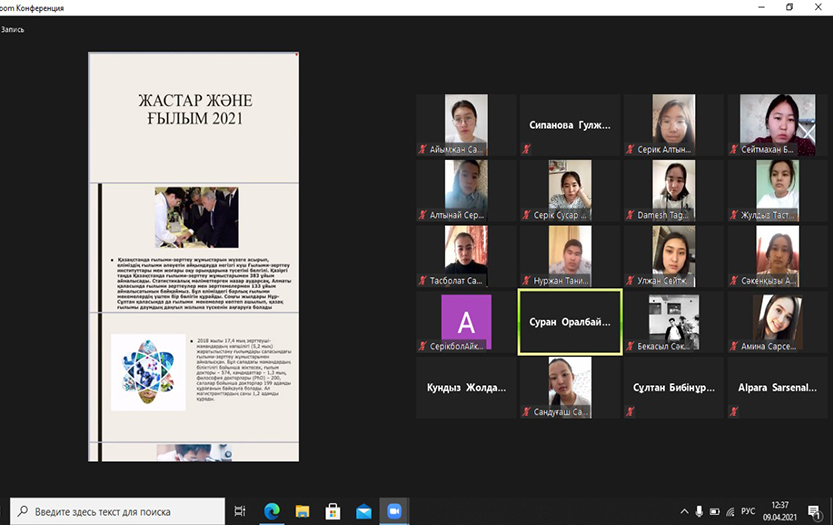Click the Запись recording indicator
The height and width of the screenshot is (525, 833).
tap(13, 29)
